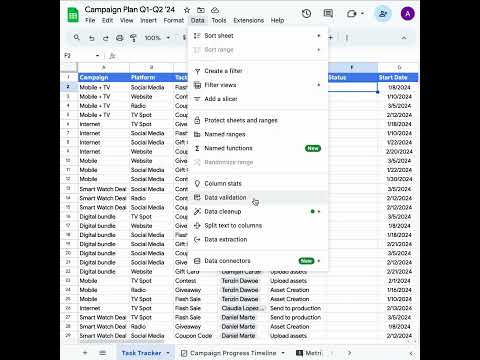Expand the Name box dropdown arrow
Viewport: 480px width, 360px height.
97,56
